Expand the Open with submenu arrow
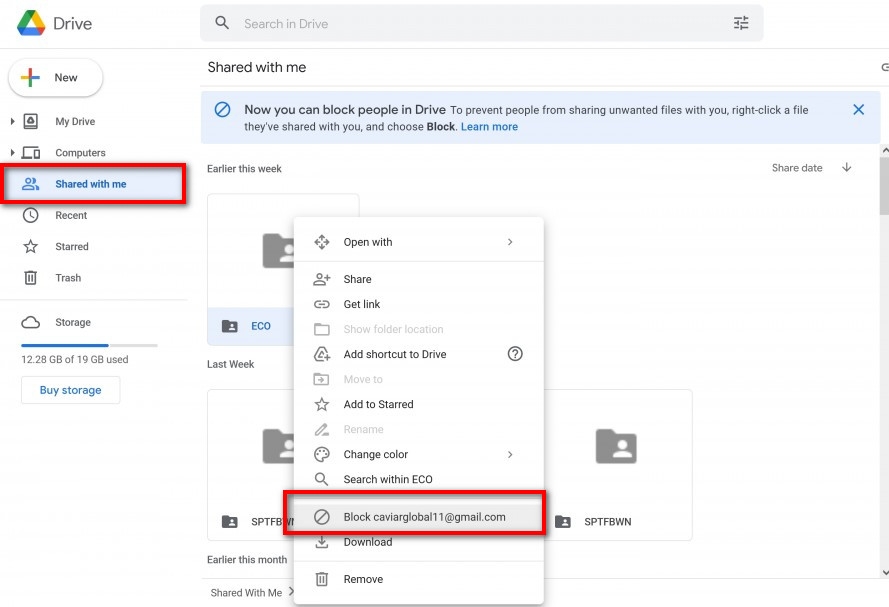Viewport: 889px width, 607px height. tap(510, 242)
